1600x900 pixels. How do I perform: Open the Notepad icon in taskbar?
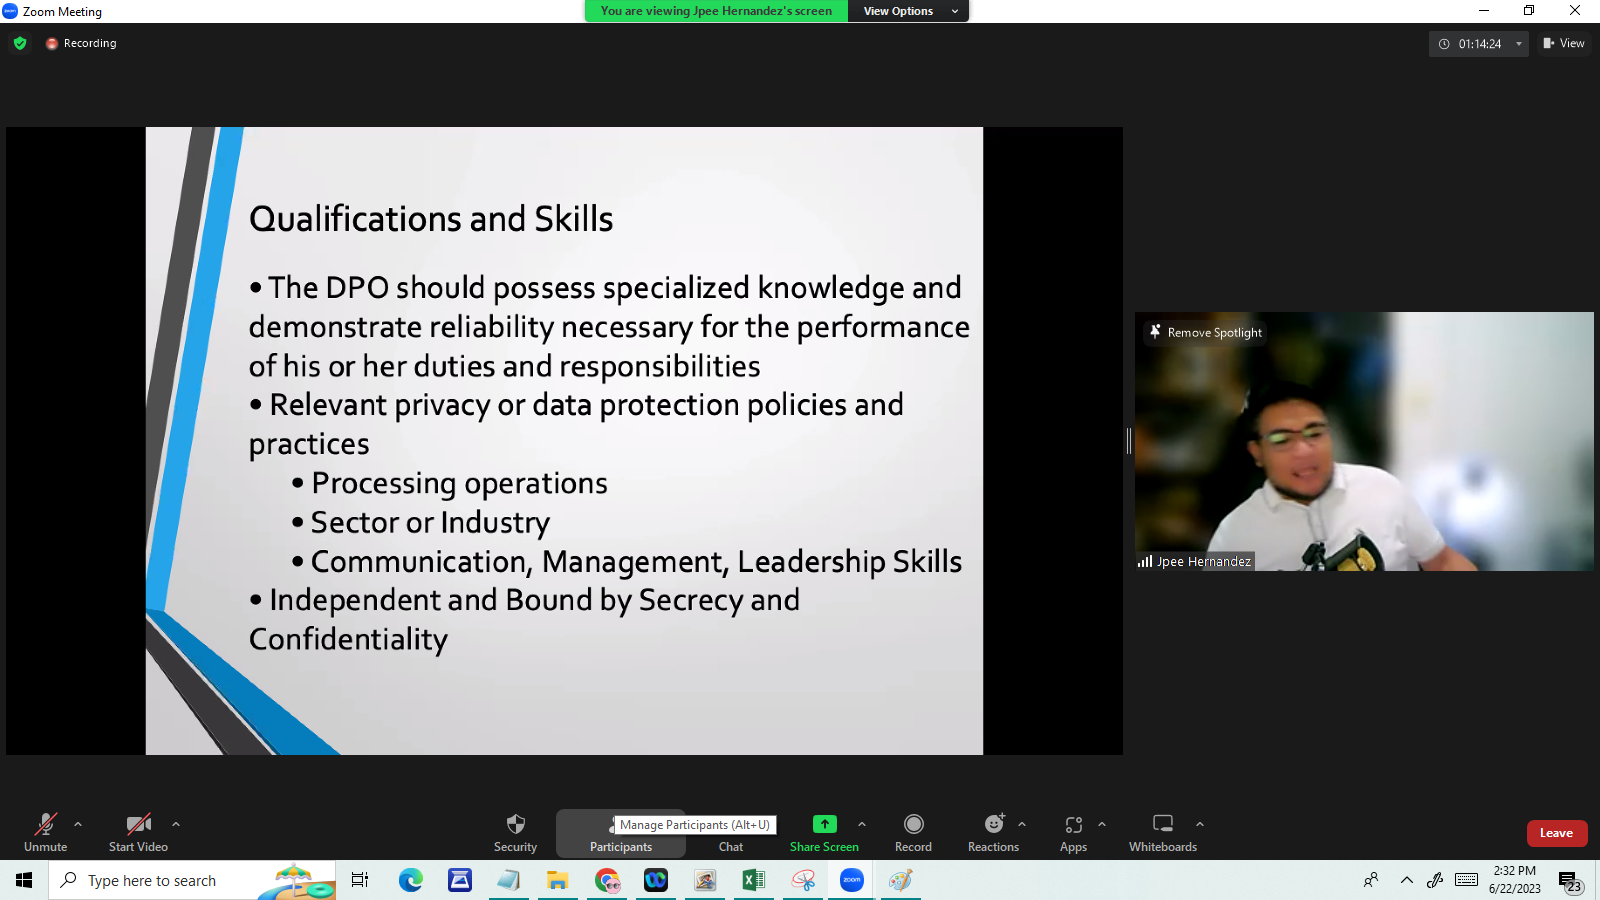509,880
